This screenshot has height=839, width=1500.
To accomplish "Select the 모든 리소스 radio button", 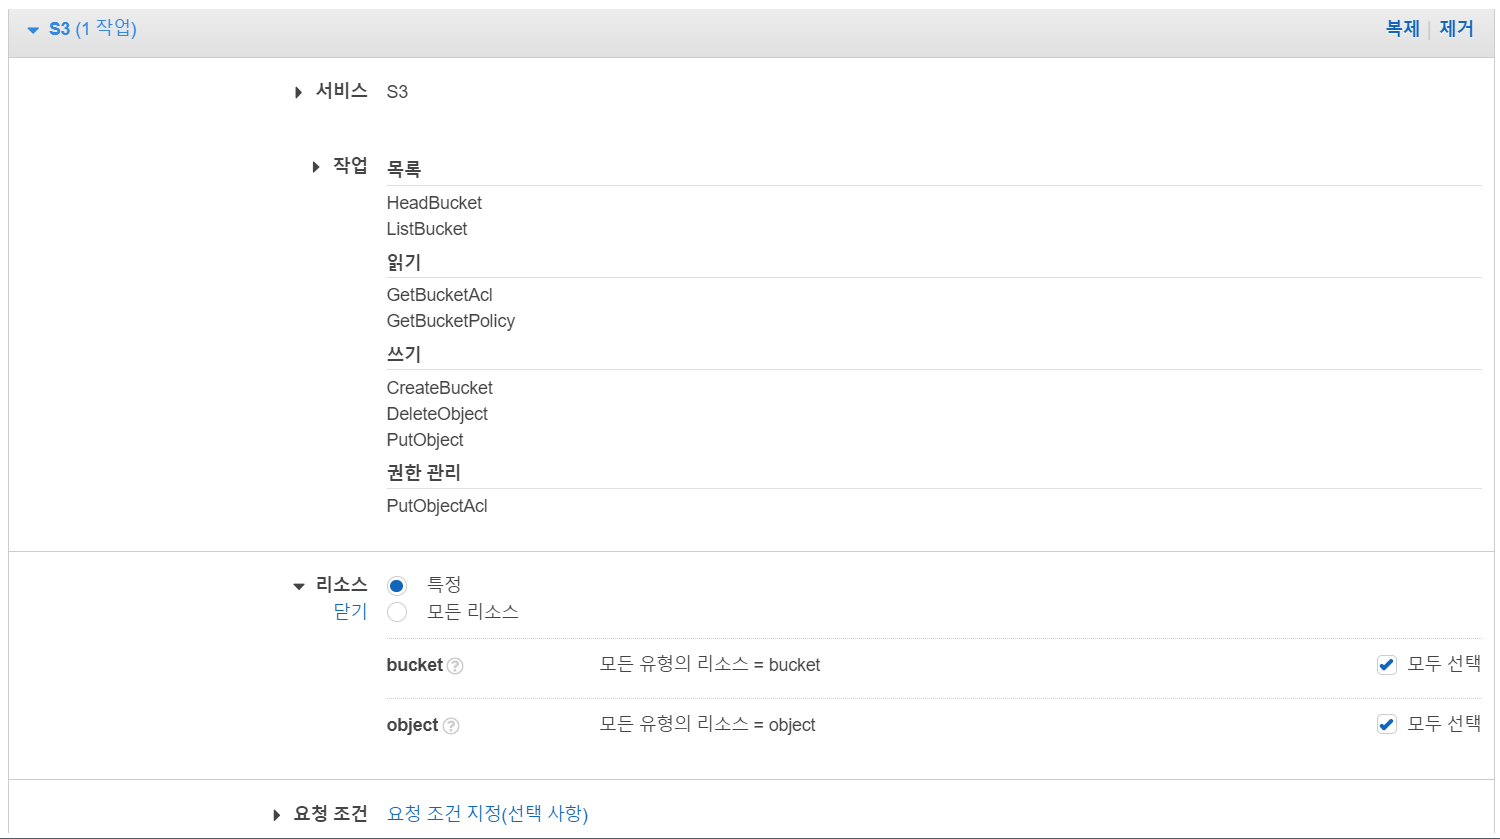I will pos(397,612).
